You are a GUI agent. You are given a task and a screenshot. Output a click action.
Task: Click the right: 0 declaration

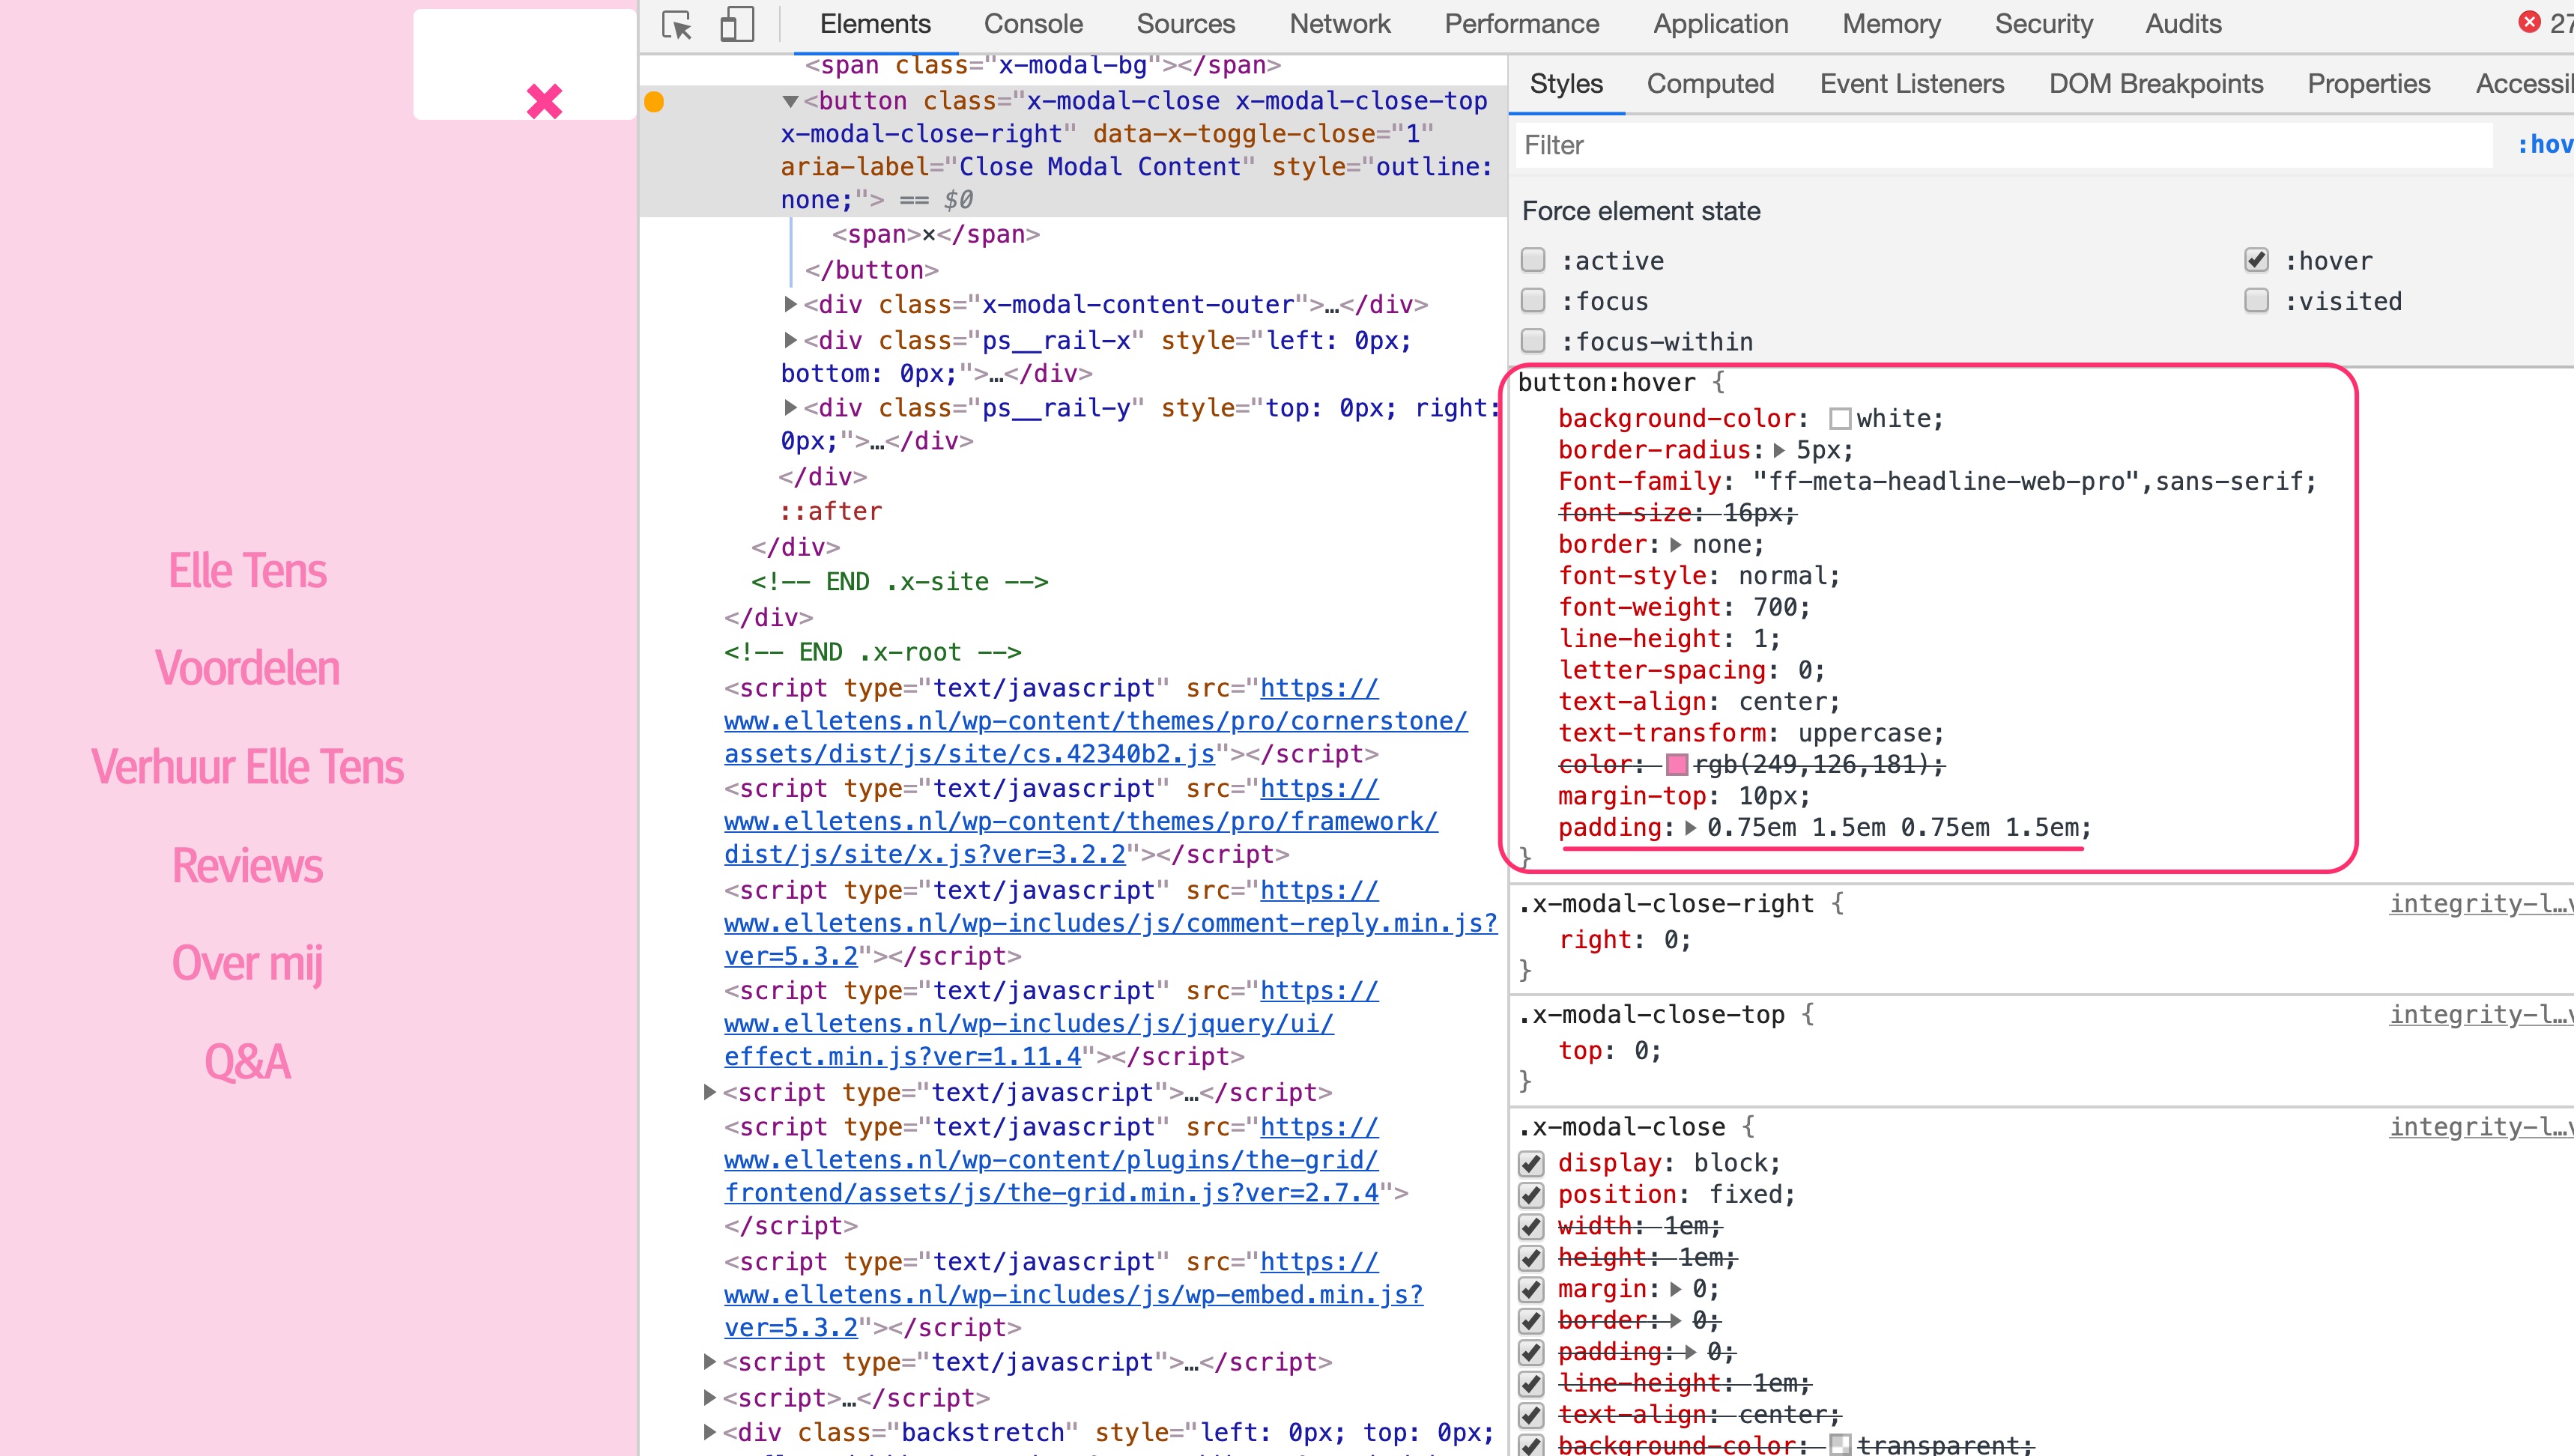point(1625,940)
